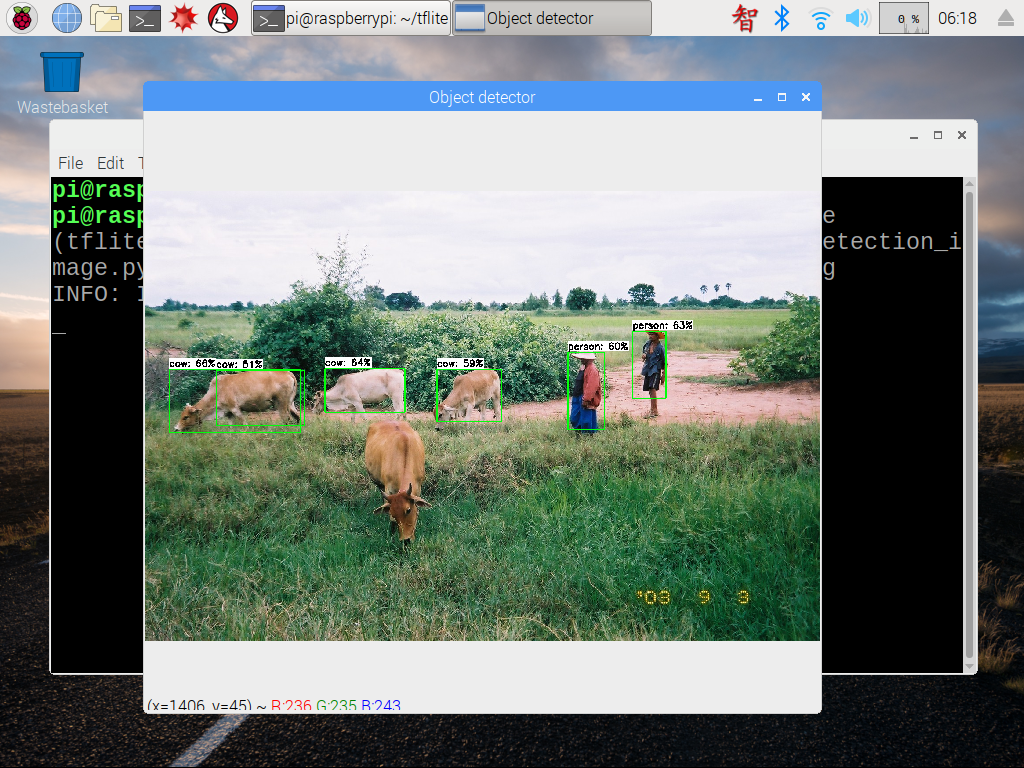Launch the web browser globe icon
The height and width of the screenshot is (768, 1024).
(x=67, y=18)
